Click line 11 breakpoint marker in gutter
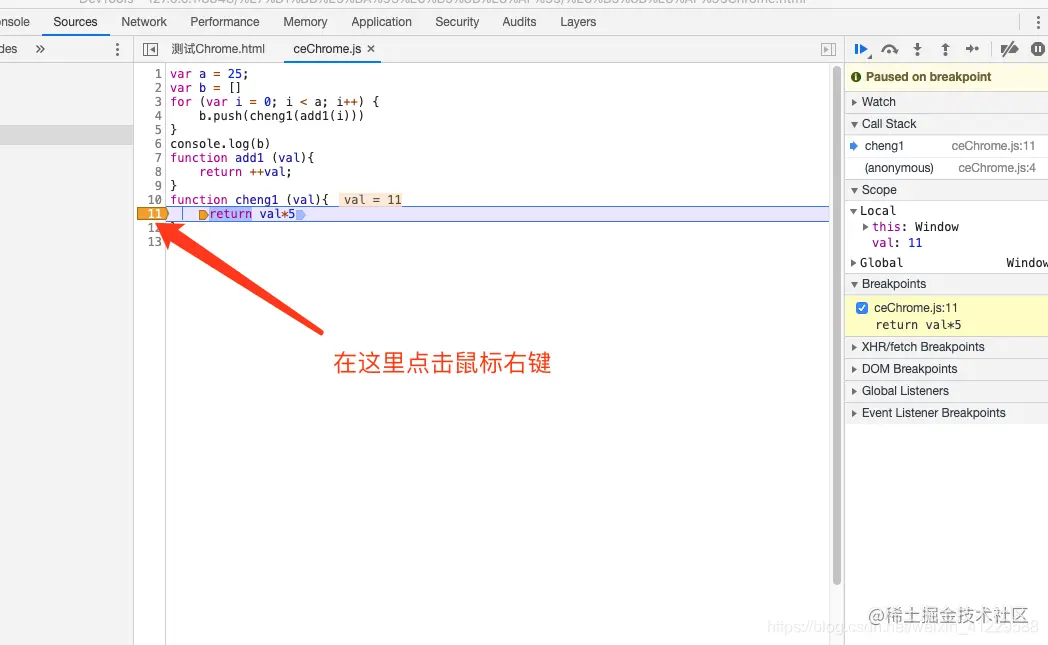The width and height of the screenshot is (1048, 645). [x=153, y=214]
